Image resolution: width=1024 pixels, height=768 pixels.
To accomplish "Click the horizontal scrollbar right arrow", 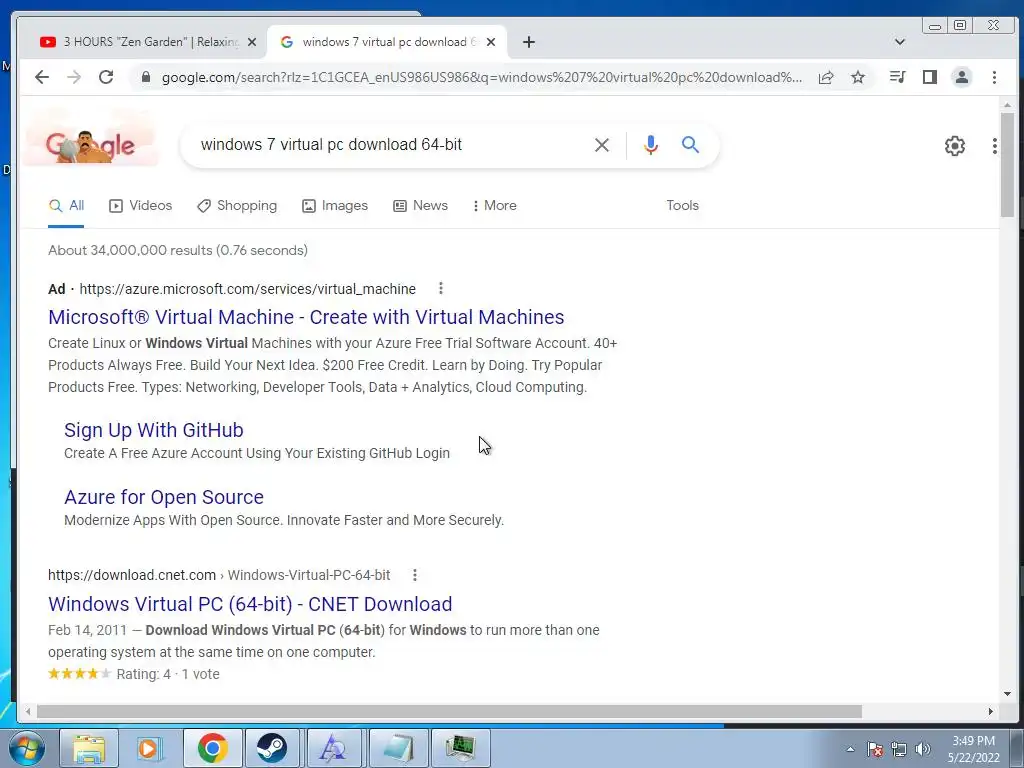I will click(x=991, y=711).
